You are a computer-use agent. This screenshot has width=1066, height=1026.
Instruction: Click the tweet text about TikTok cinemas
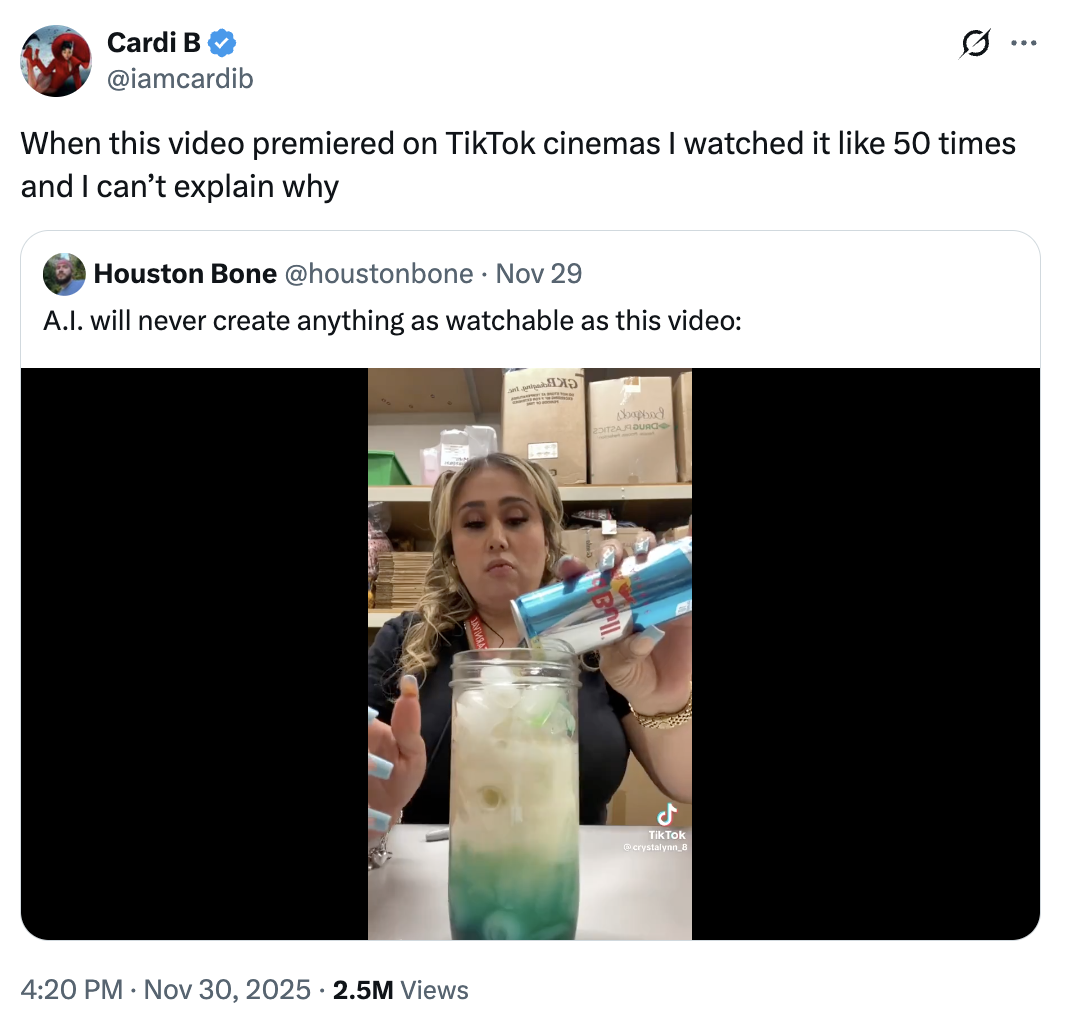coord(518,164)
